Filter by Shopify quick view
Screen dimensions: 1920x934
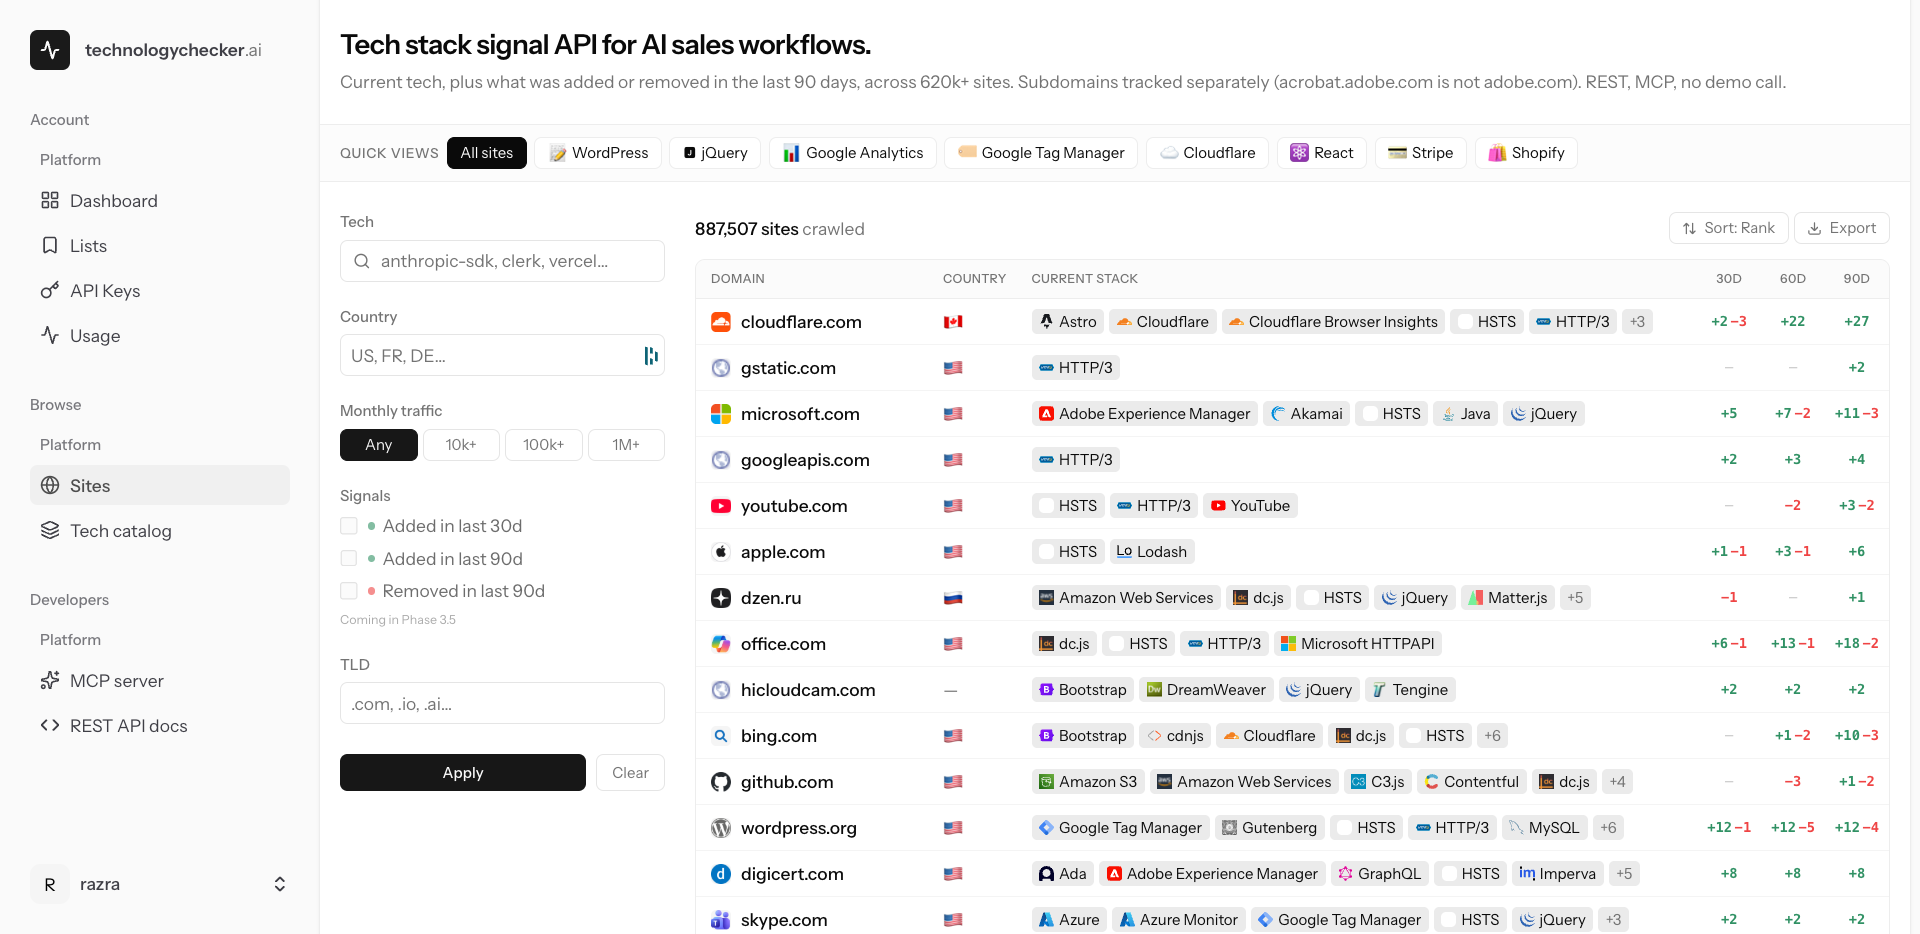[1526, 153]
